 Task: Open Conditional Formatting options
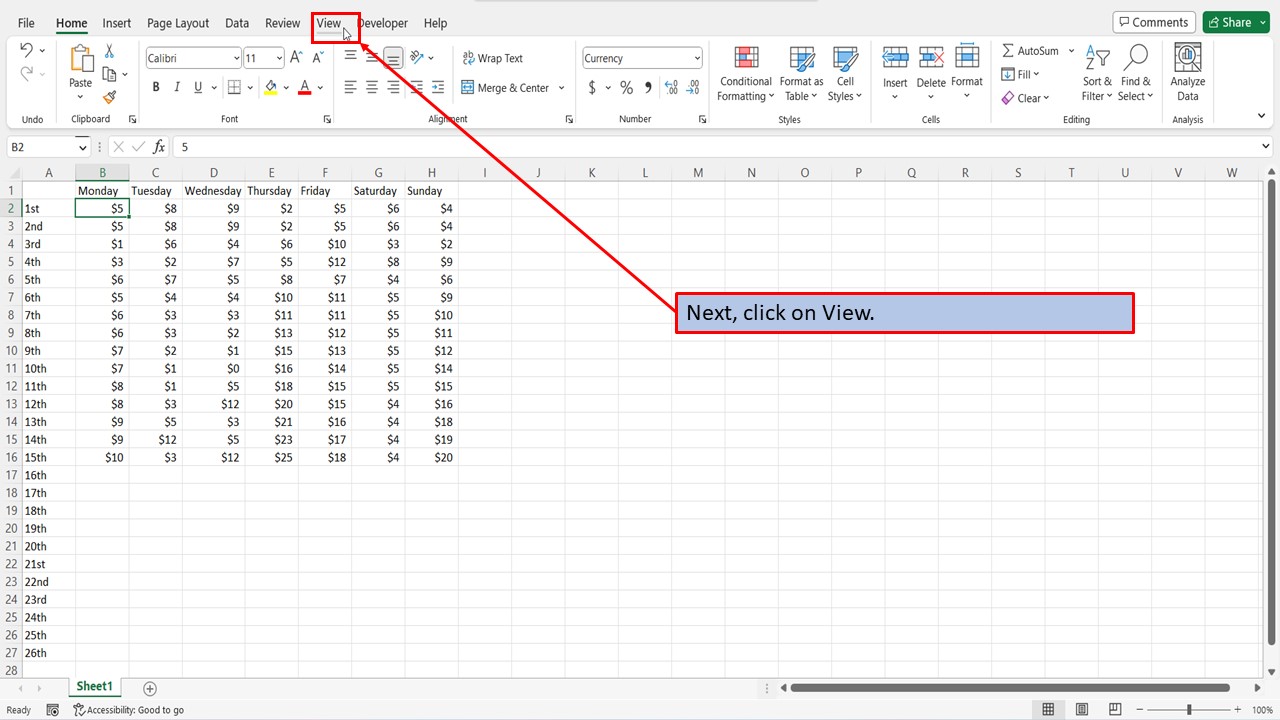pyautogui.click(x=745, y=72)
